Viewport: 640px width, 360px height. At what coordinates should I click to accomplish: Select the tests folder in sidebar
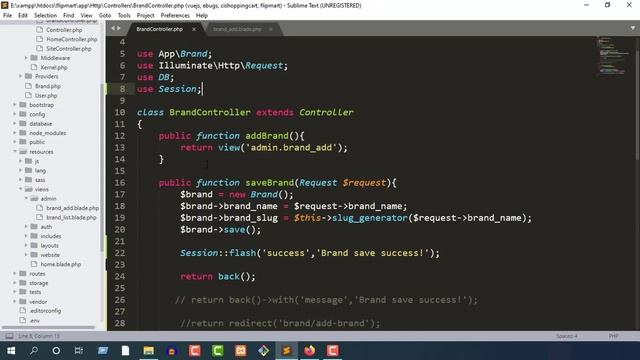pos(35,292)
